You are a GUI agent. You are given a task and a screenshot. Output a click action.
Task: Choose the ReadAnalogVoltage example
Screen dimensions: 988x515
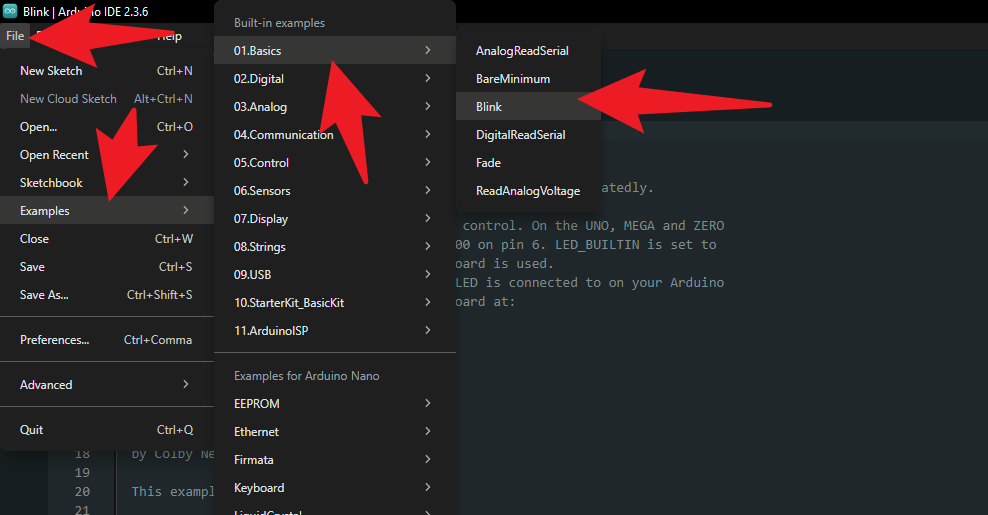tap(528, 190)
